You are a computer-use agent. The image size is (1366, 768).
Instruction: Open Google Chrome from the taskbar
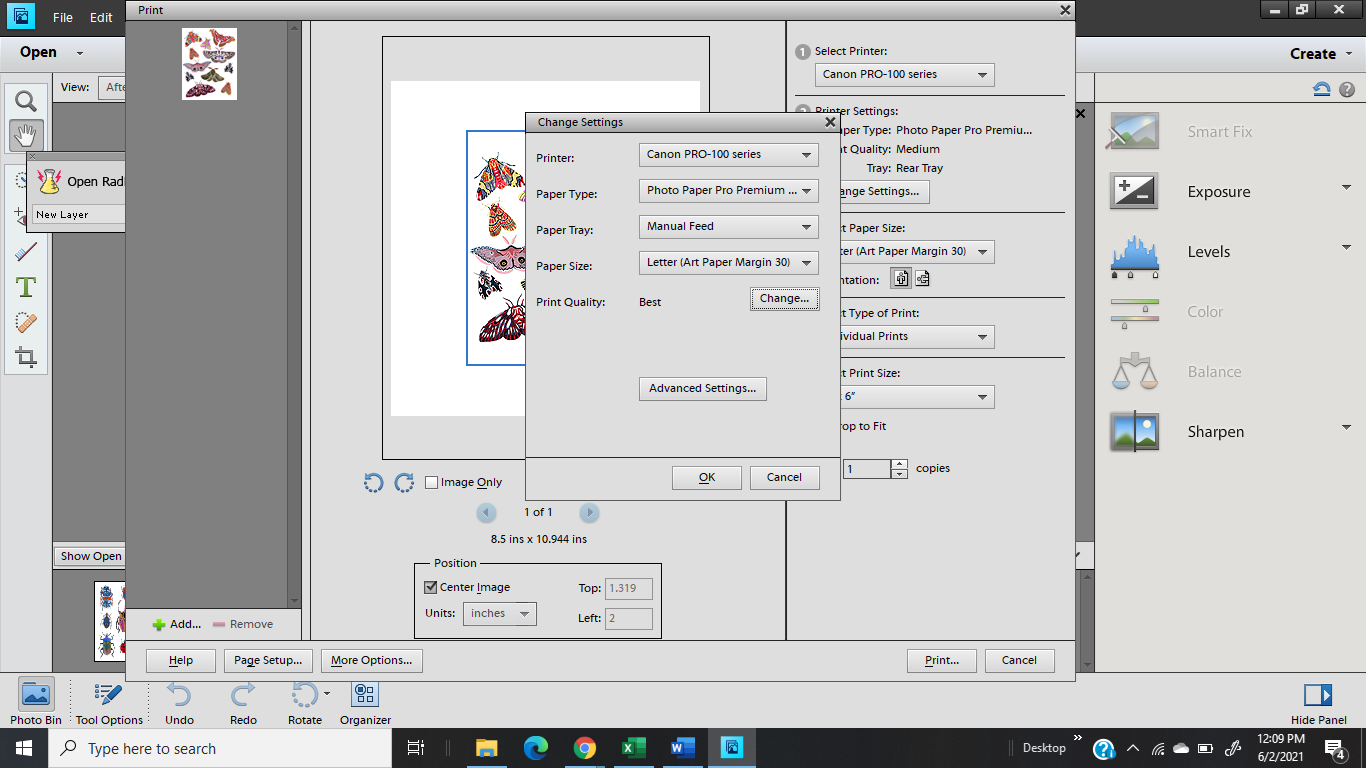(585, 748)
